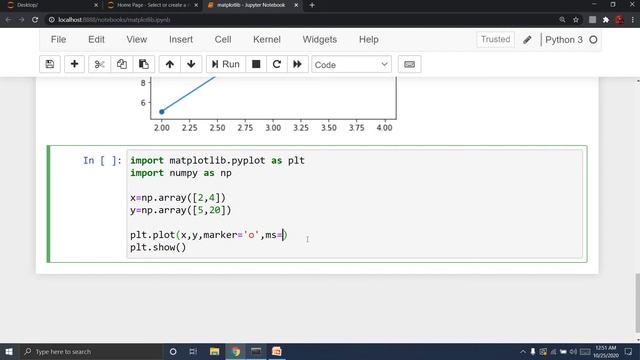Open the View menu
The width and height of the screenshot is (640, 360).
(136, 40)
